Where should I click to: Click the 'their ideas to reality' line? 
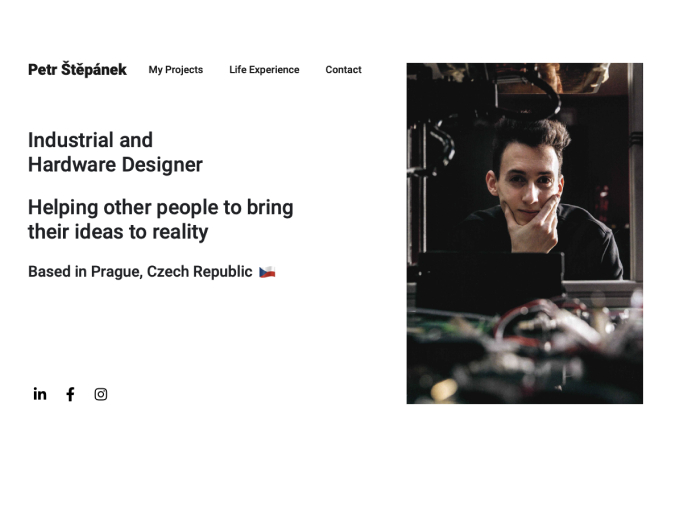coord(118,232)
